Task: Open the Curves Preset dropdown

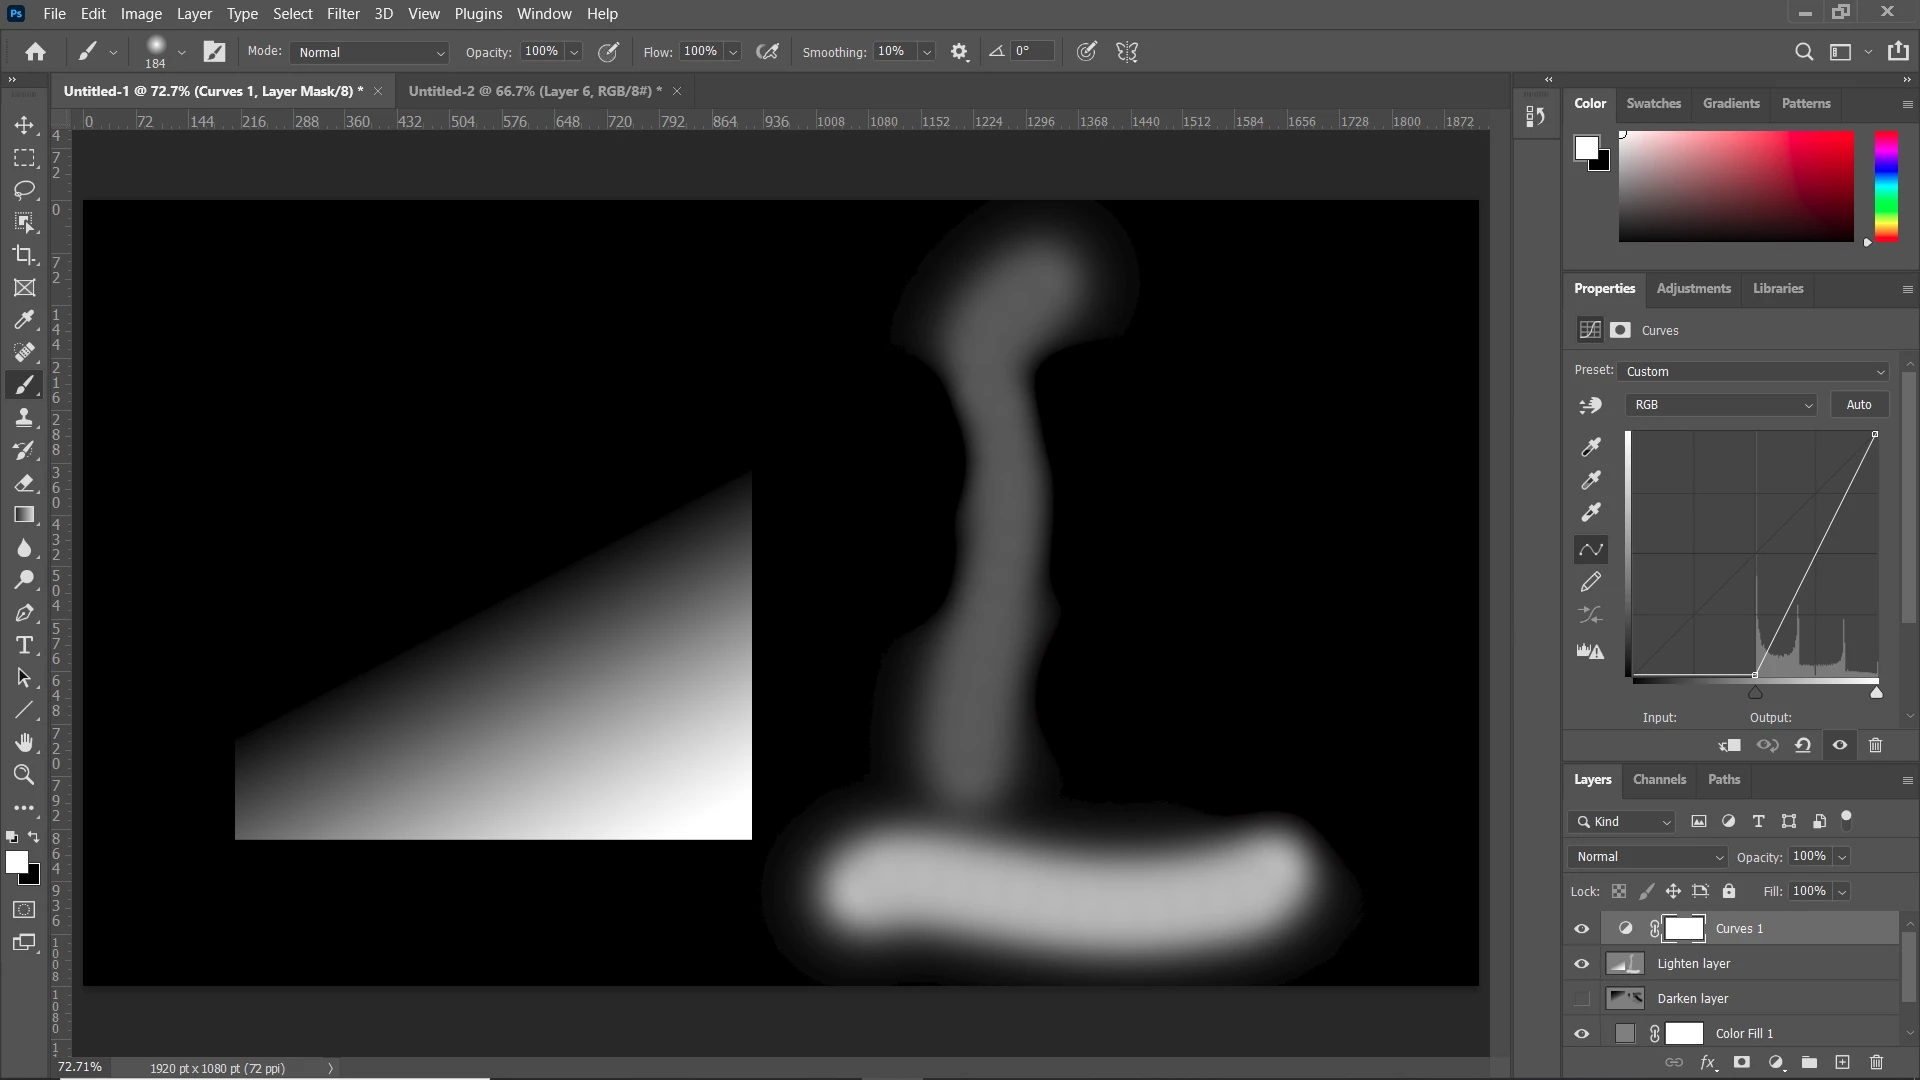Action: click(x=1753, y=371)
